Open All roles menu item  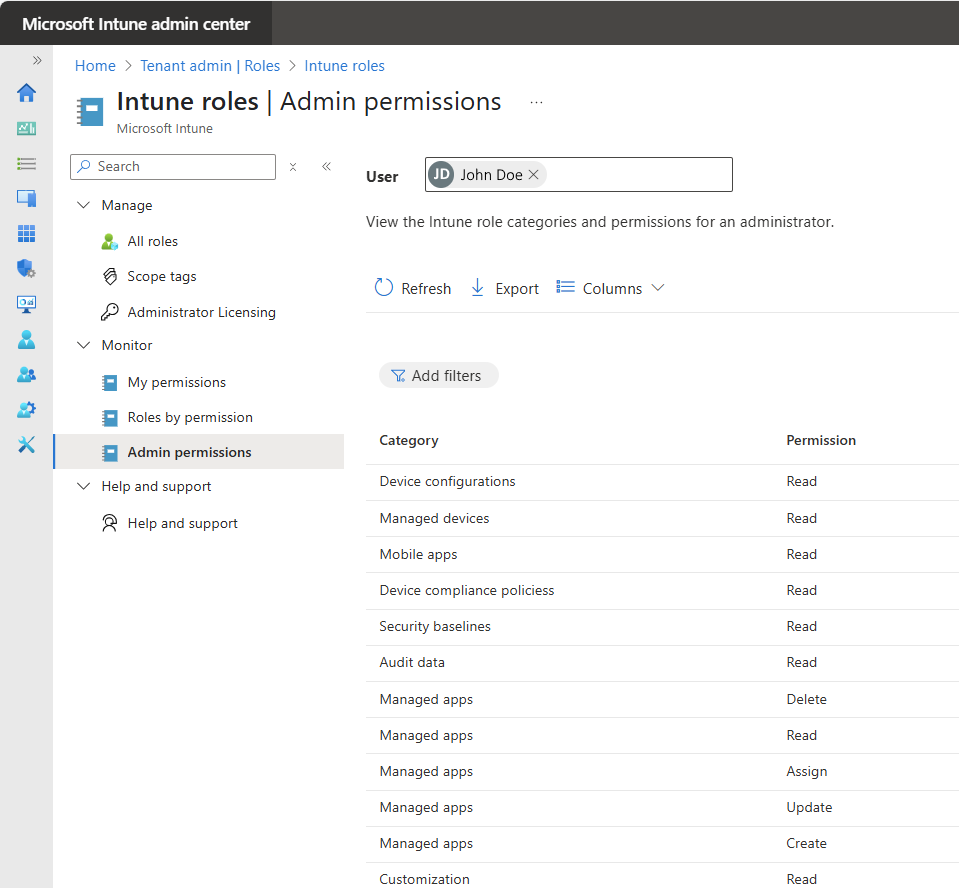(152, 241)
